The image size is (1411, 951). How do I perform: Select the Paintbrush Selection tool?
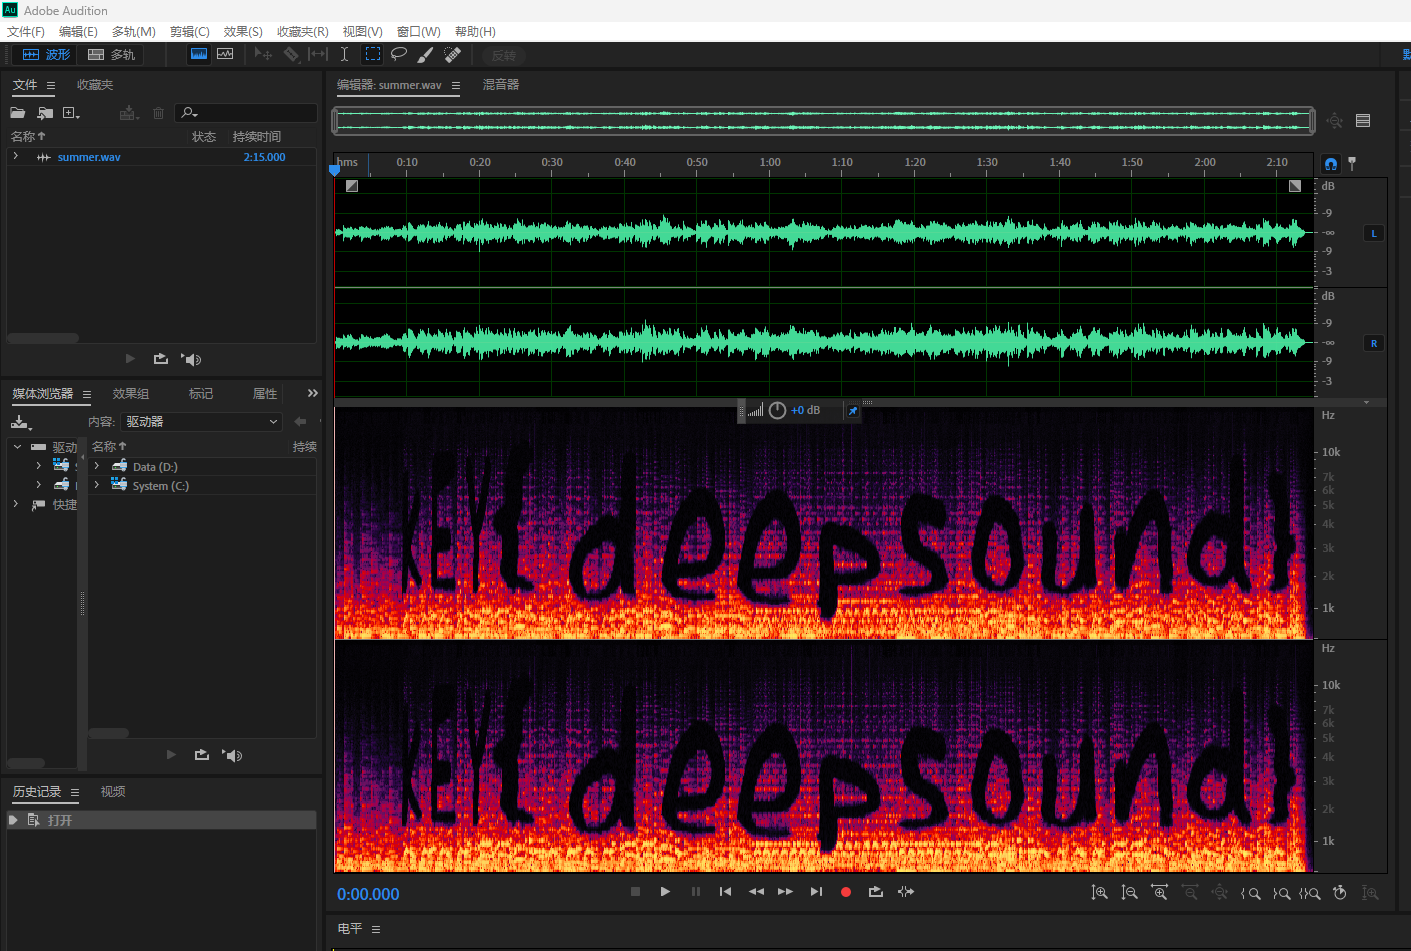(425, 54)
